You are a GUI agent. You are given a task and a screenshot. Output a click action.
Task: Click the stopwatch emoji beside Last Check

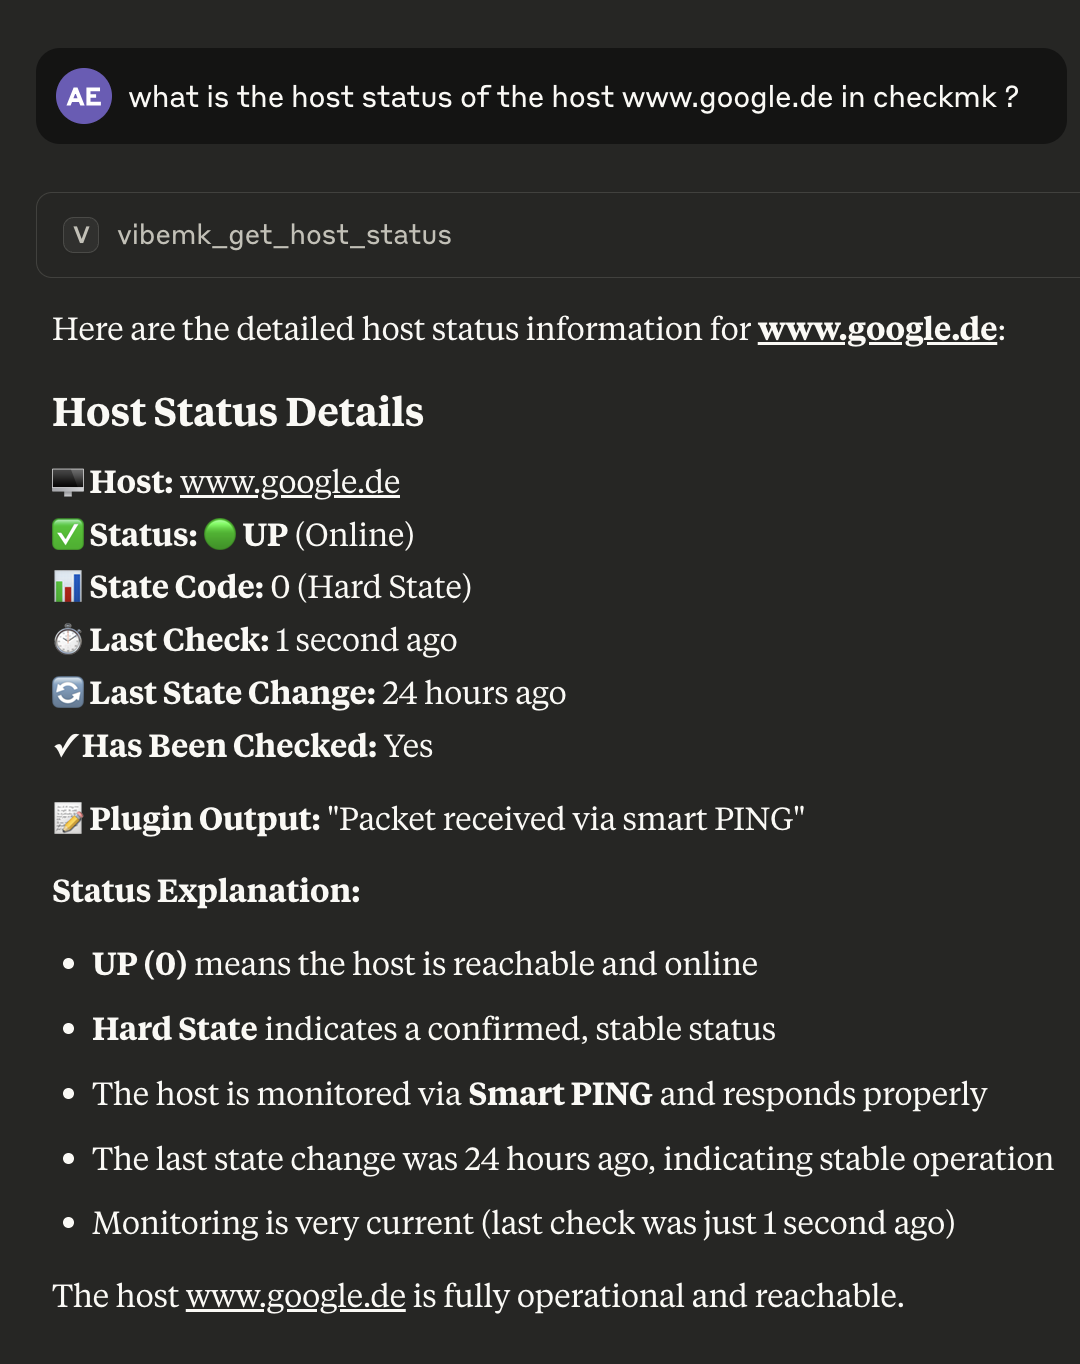point(68,640)
